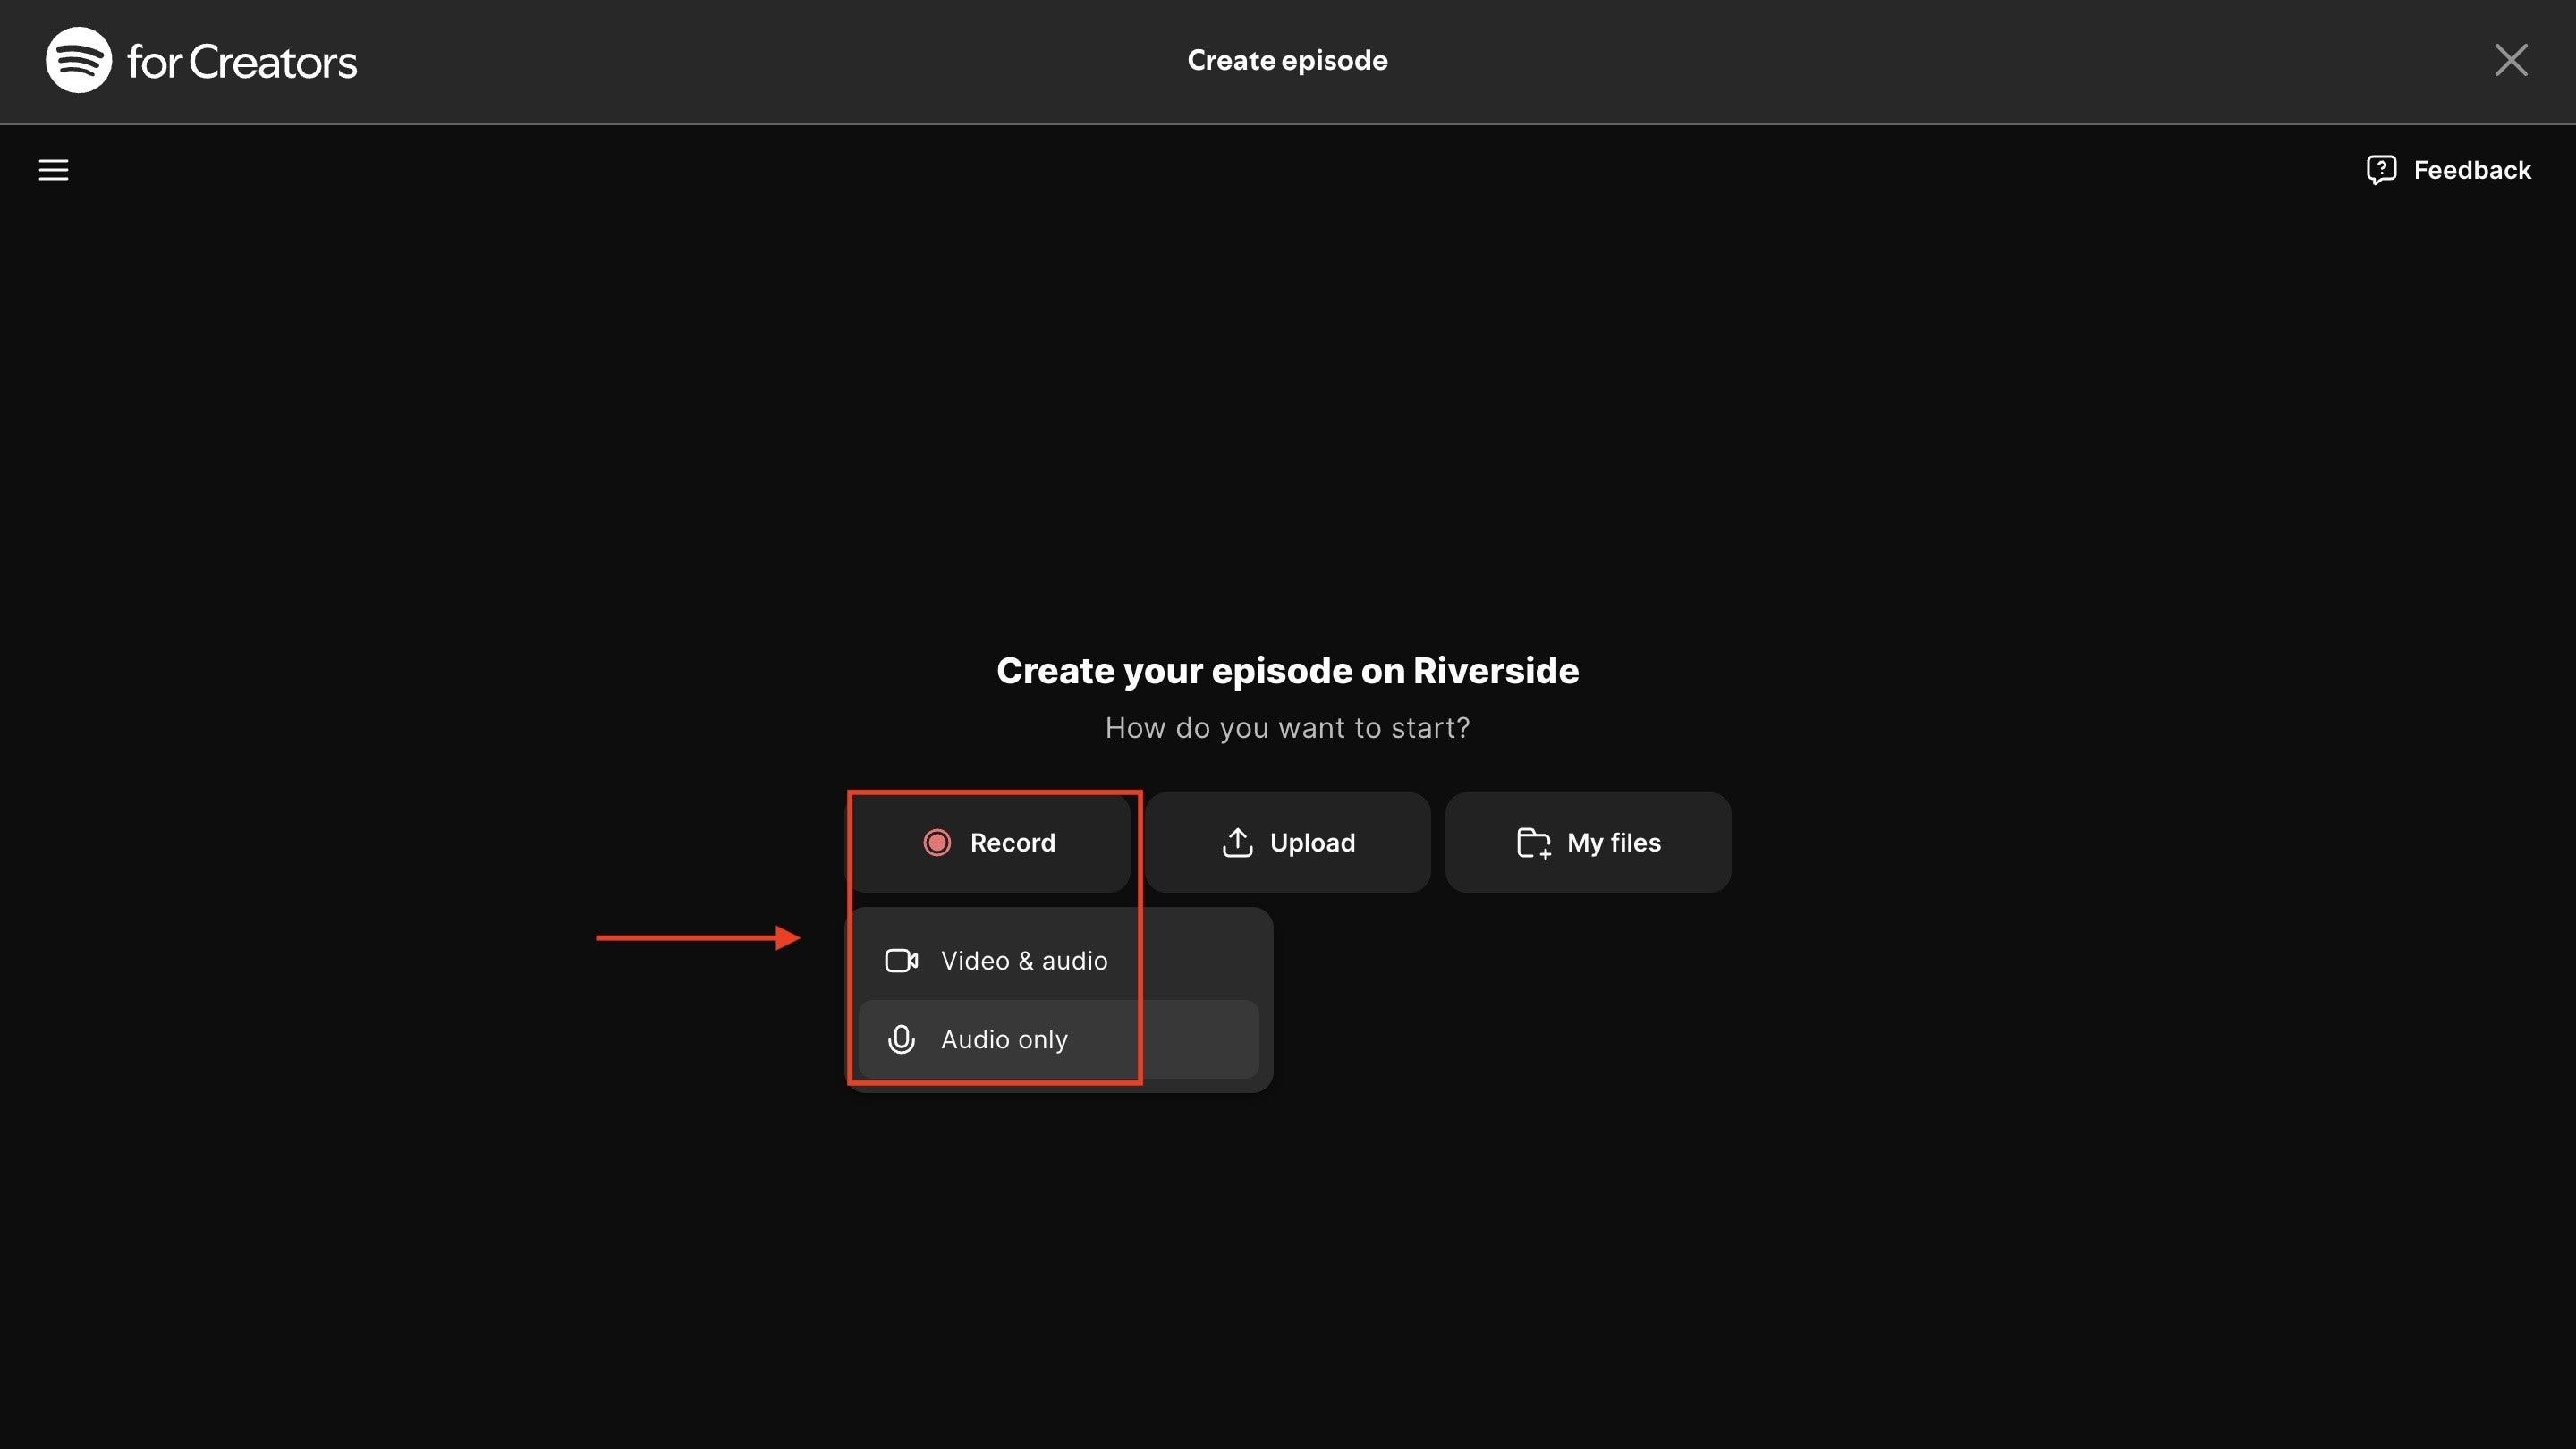The height and width of the screenshot is (1449, 2576).
Task: Open the Feedback link
Action: tap(2448, 170)
